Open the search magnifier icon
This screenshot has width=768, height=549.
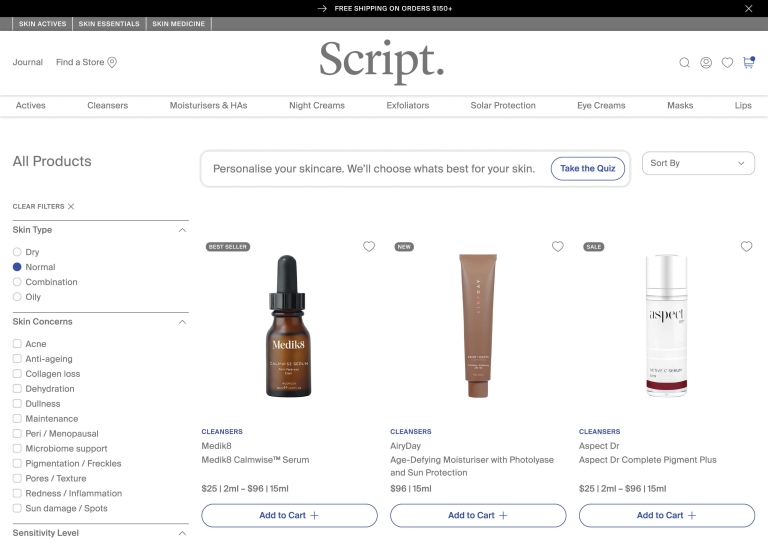[684, 63]
